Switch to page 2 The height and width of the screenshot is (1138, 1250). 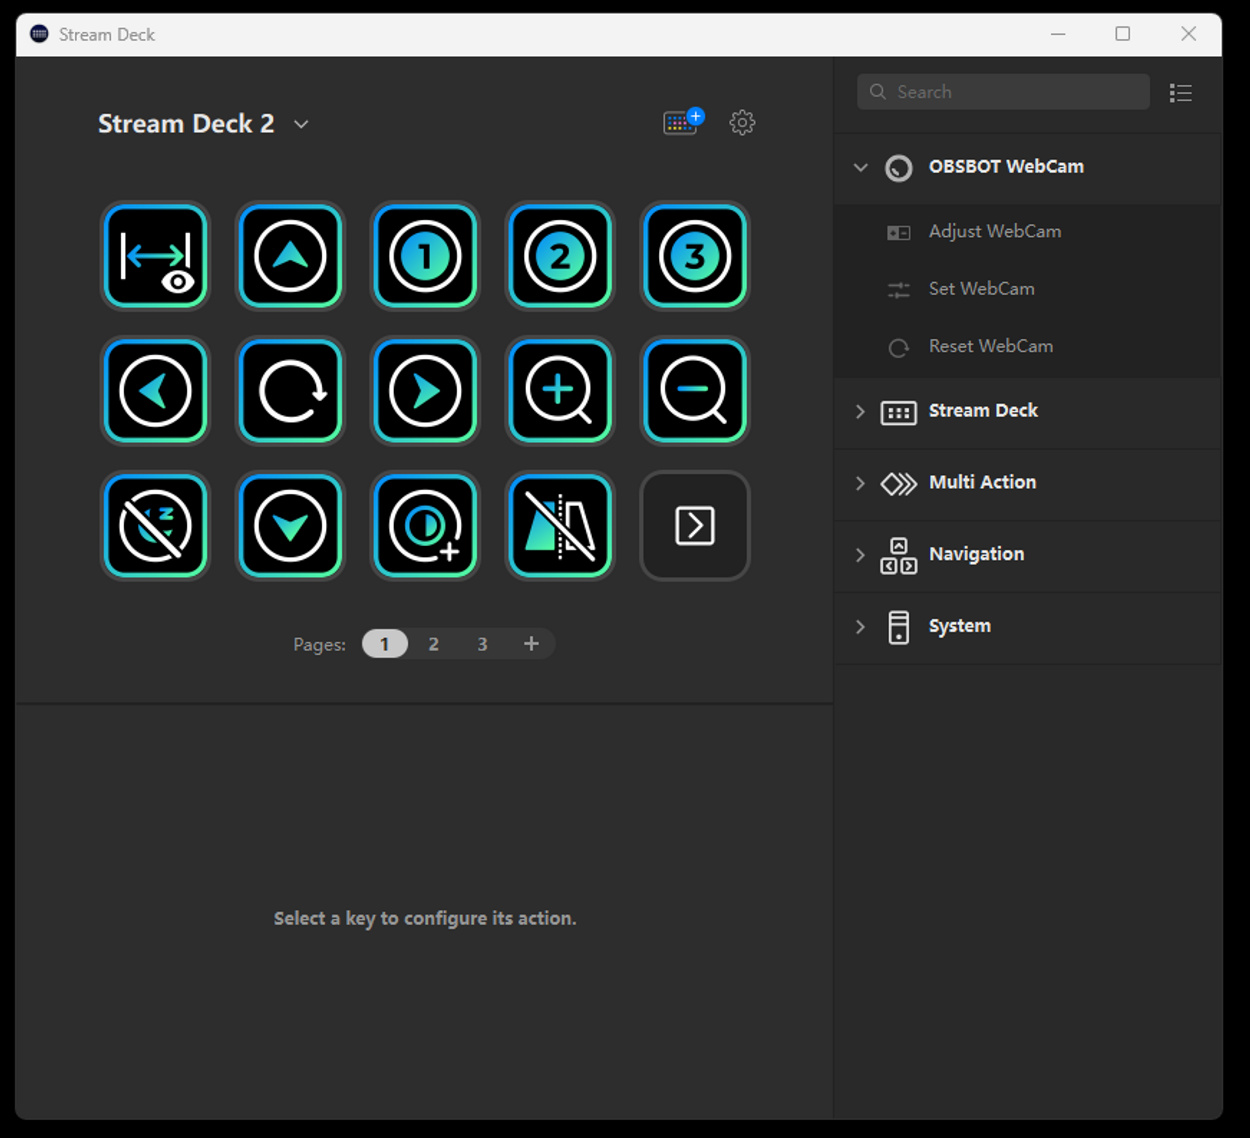click(x=433, y=643)
